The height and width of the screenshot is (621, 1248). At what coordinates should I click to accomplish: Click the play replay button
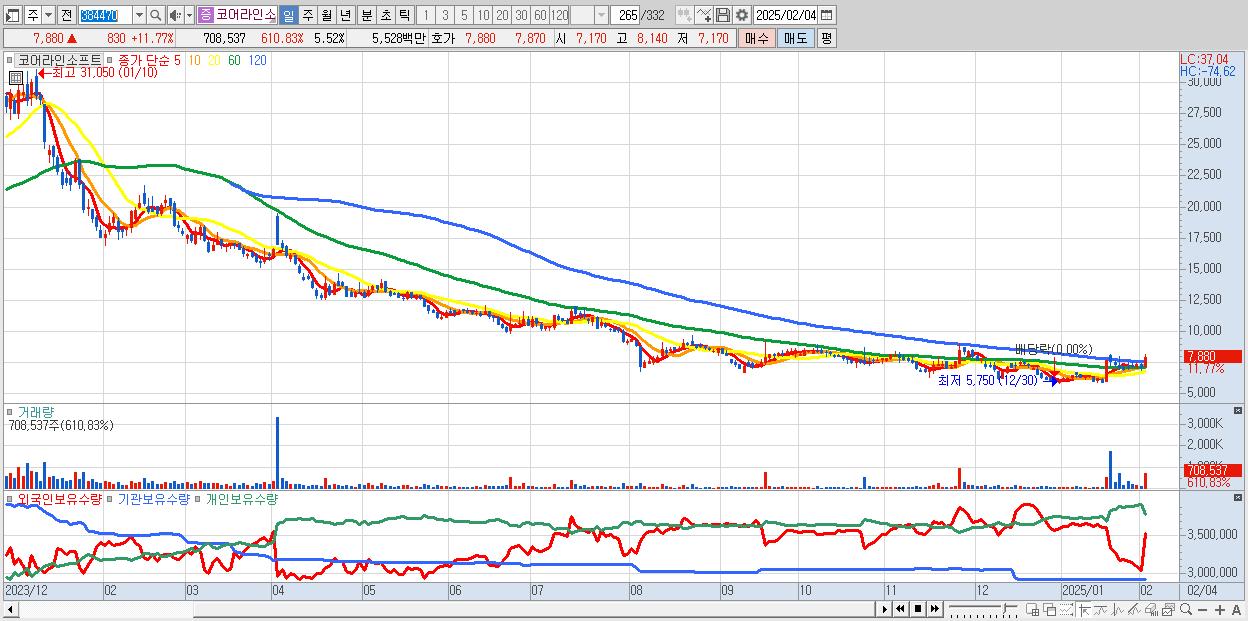(885, 609)
